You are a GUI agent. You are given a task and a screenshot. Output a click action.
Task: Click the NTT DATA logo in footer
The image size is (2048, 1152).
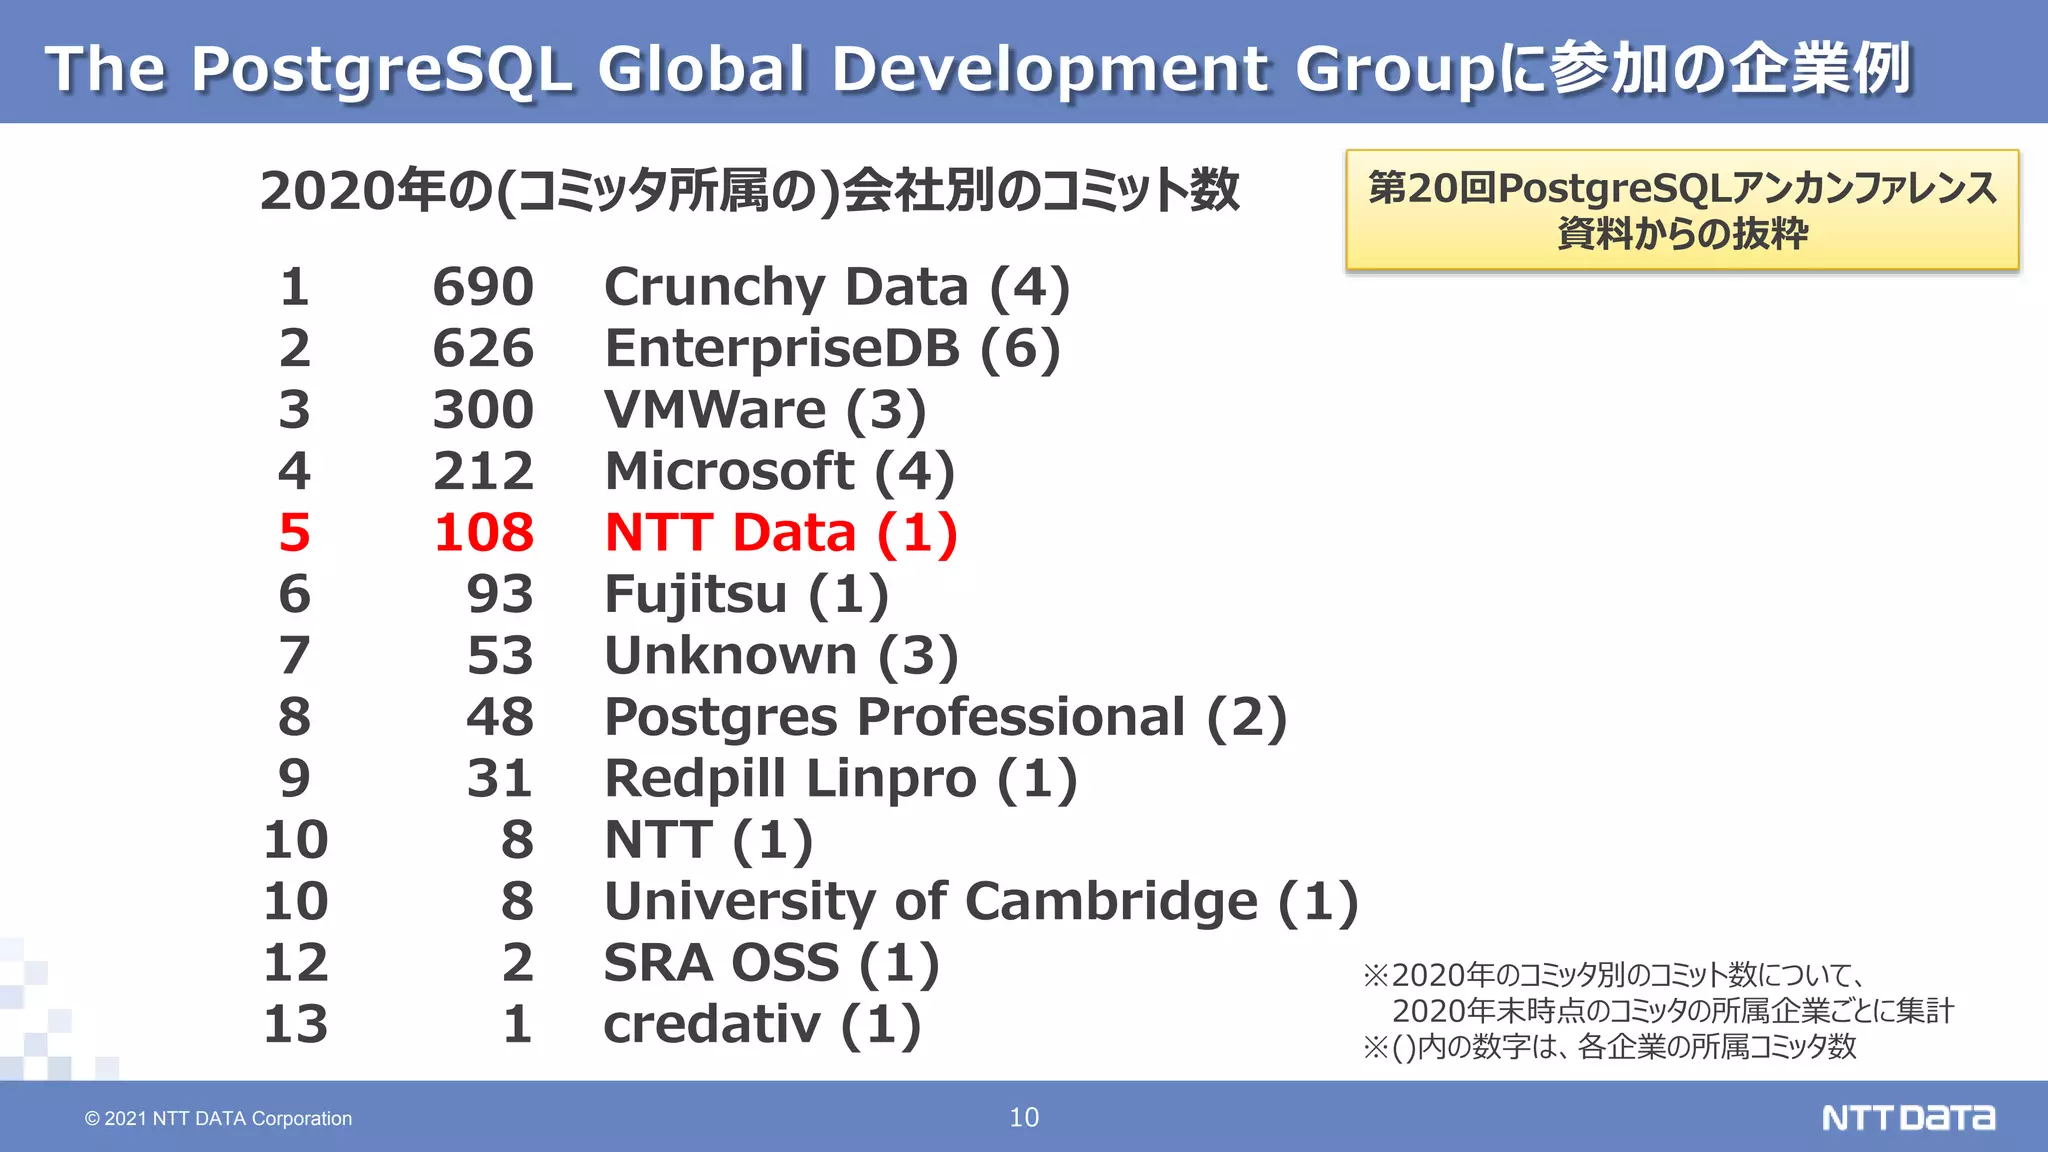(x=1908, y=1117)
